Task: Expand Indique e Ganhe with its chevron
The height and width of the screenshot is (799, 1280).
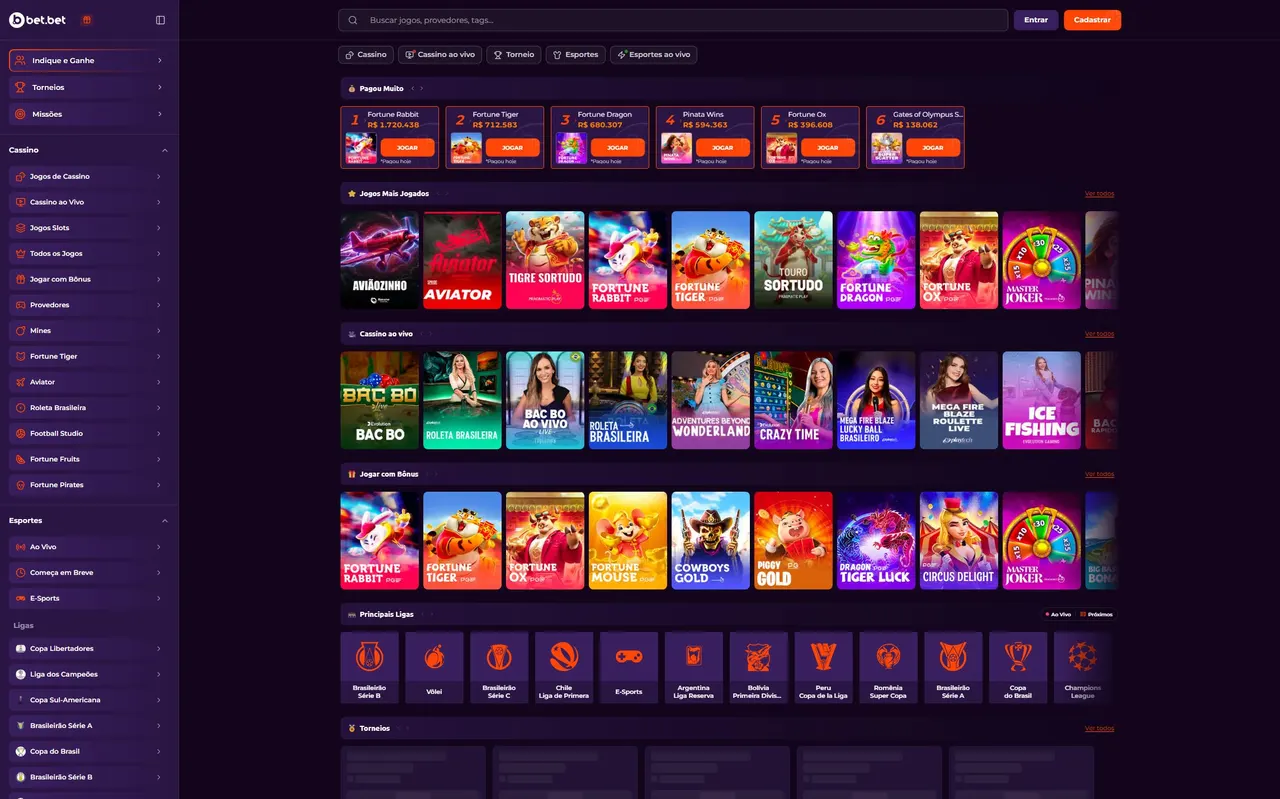Action: (x=160, y=61)
